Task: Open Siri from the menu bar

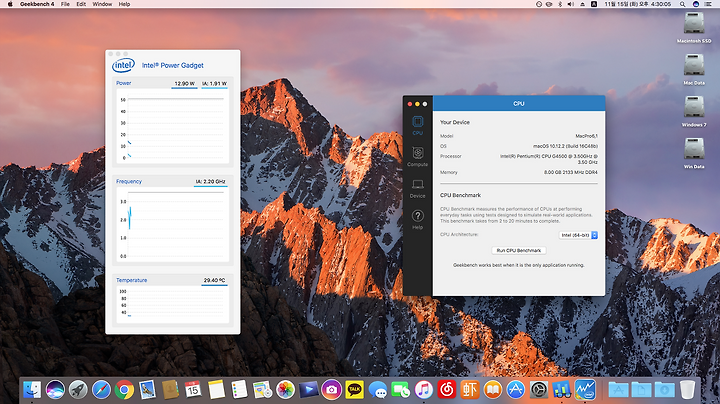Action: (x=696, y=4)
